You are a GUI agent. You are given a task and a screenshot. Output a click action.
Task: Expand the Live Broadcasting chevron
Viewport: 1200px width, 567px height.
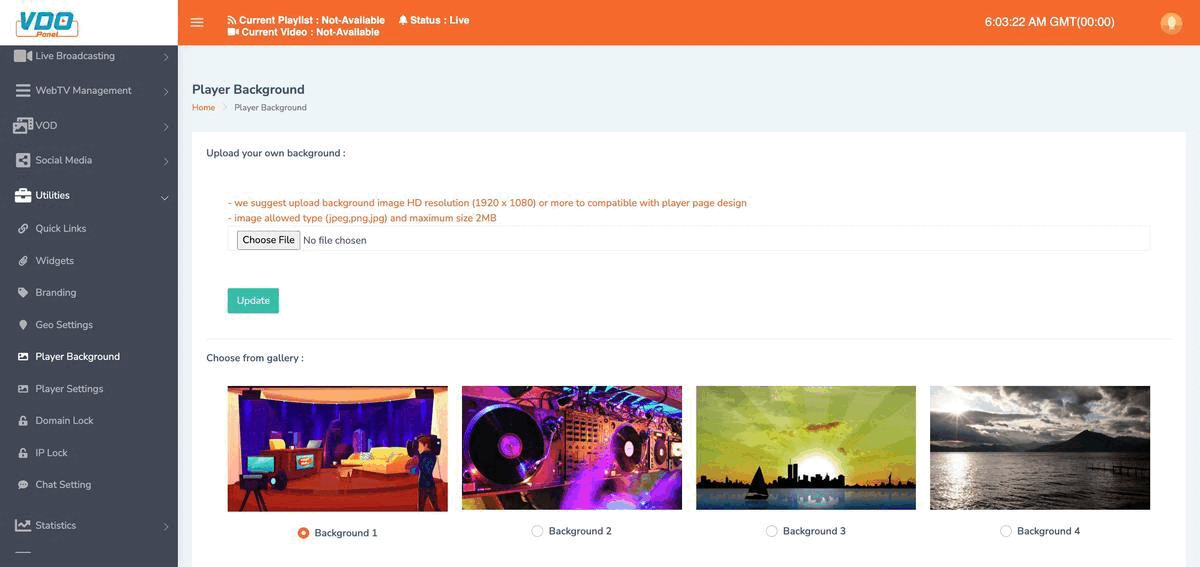point(165,57)
